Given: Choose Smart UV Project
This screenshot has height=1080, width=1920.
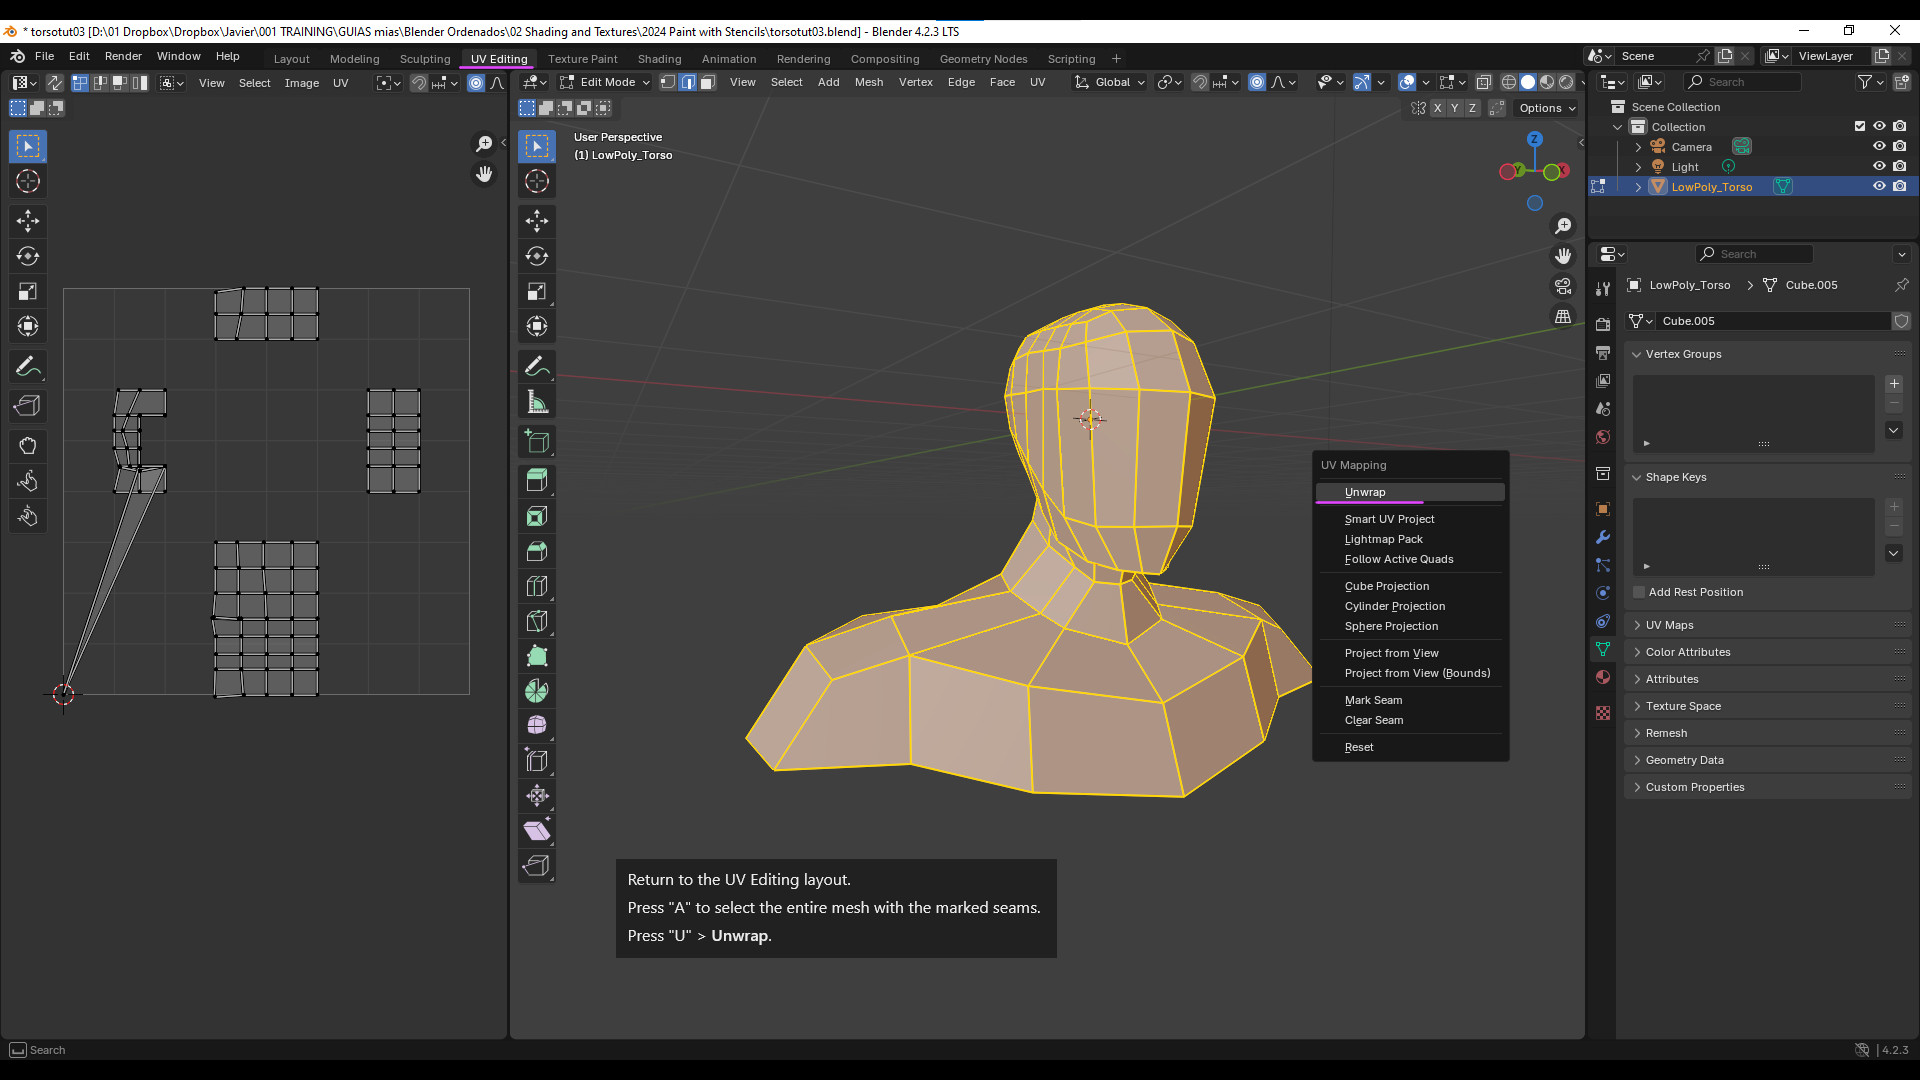Looking at the screenshot, I should point(1410,519).
